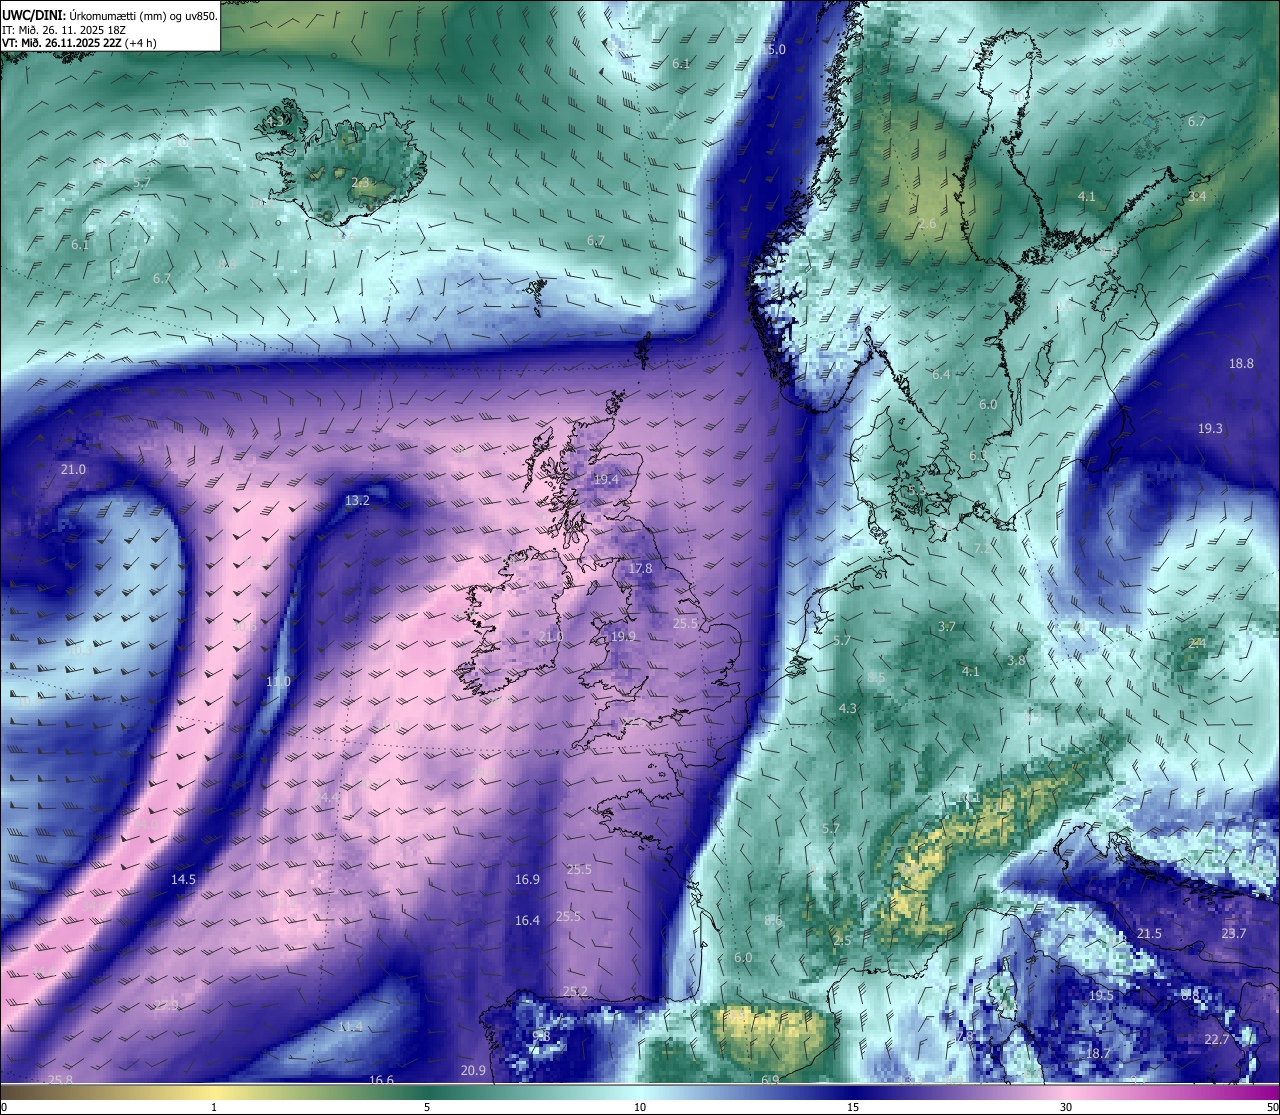Image resolution: width=1280 pixels, height=1115 pixels.
Task: Click the 3.4 value on the map
Action: click(1197, 197)
